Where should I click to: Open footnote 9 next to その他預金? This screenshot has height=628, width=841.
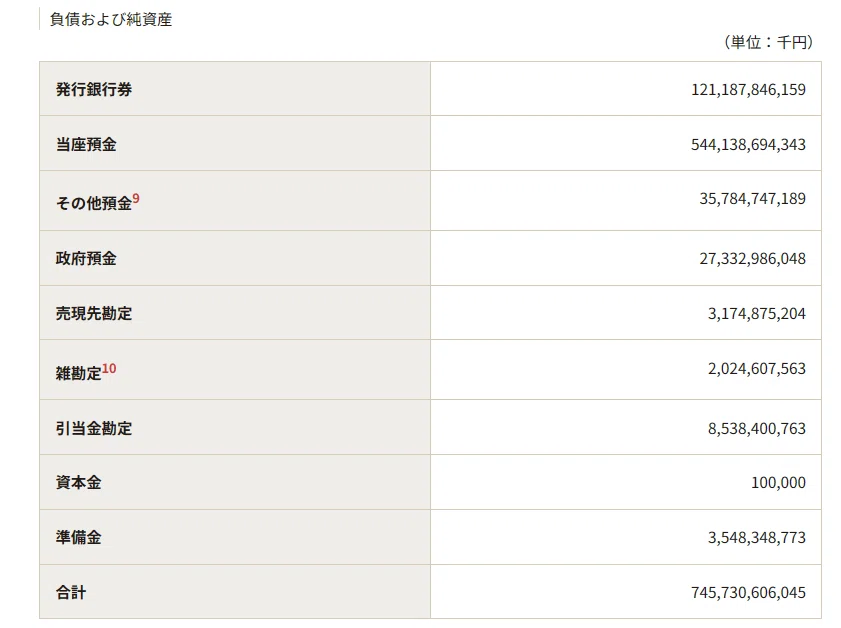pyautogui.click(x=136, y=198)
